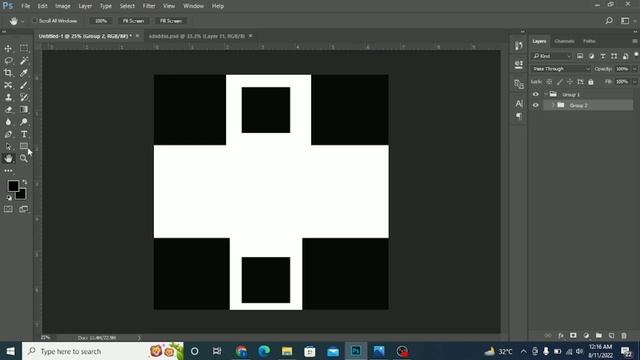Collapse the Group 1 folder
The image size is (640, 360).
coord(546,94)
